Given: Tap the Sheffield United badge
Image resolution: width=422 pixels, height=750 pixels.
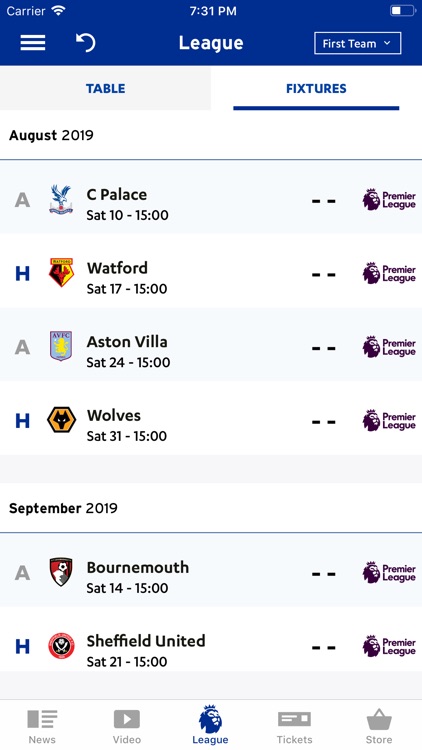Looking at the screenshot, I should click(61, 646).
